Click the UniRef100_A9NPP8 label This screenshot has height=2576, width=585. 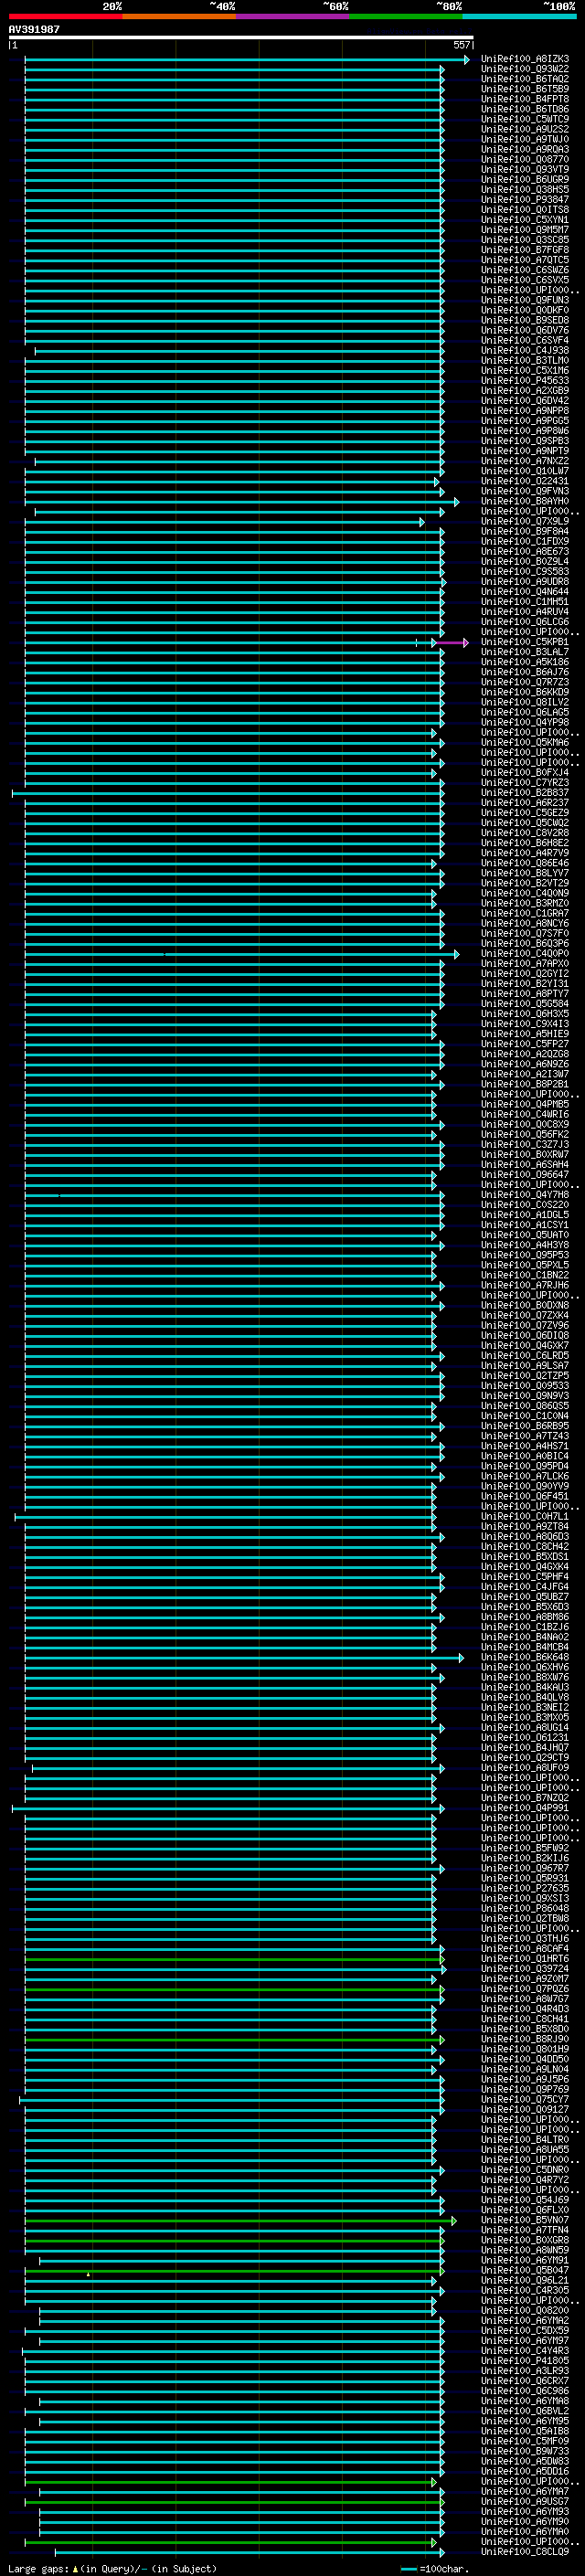pyautogui.click(x=525, y=411)
